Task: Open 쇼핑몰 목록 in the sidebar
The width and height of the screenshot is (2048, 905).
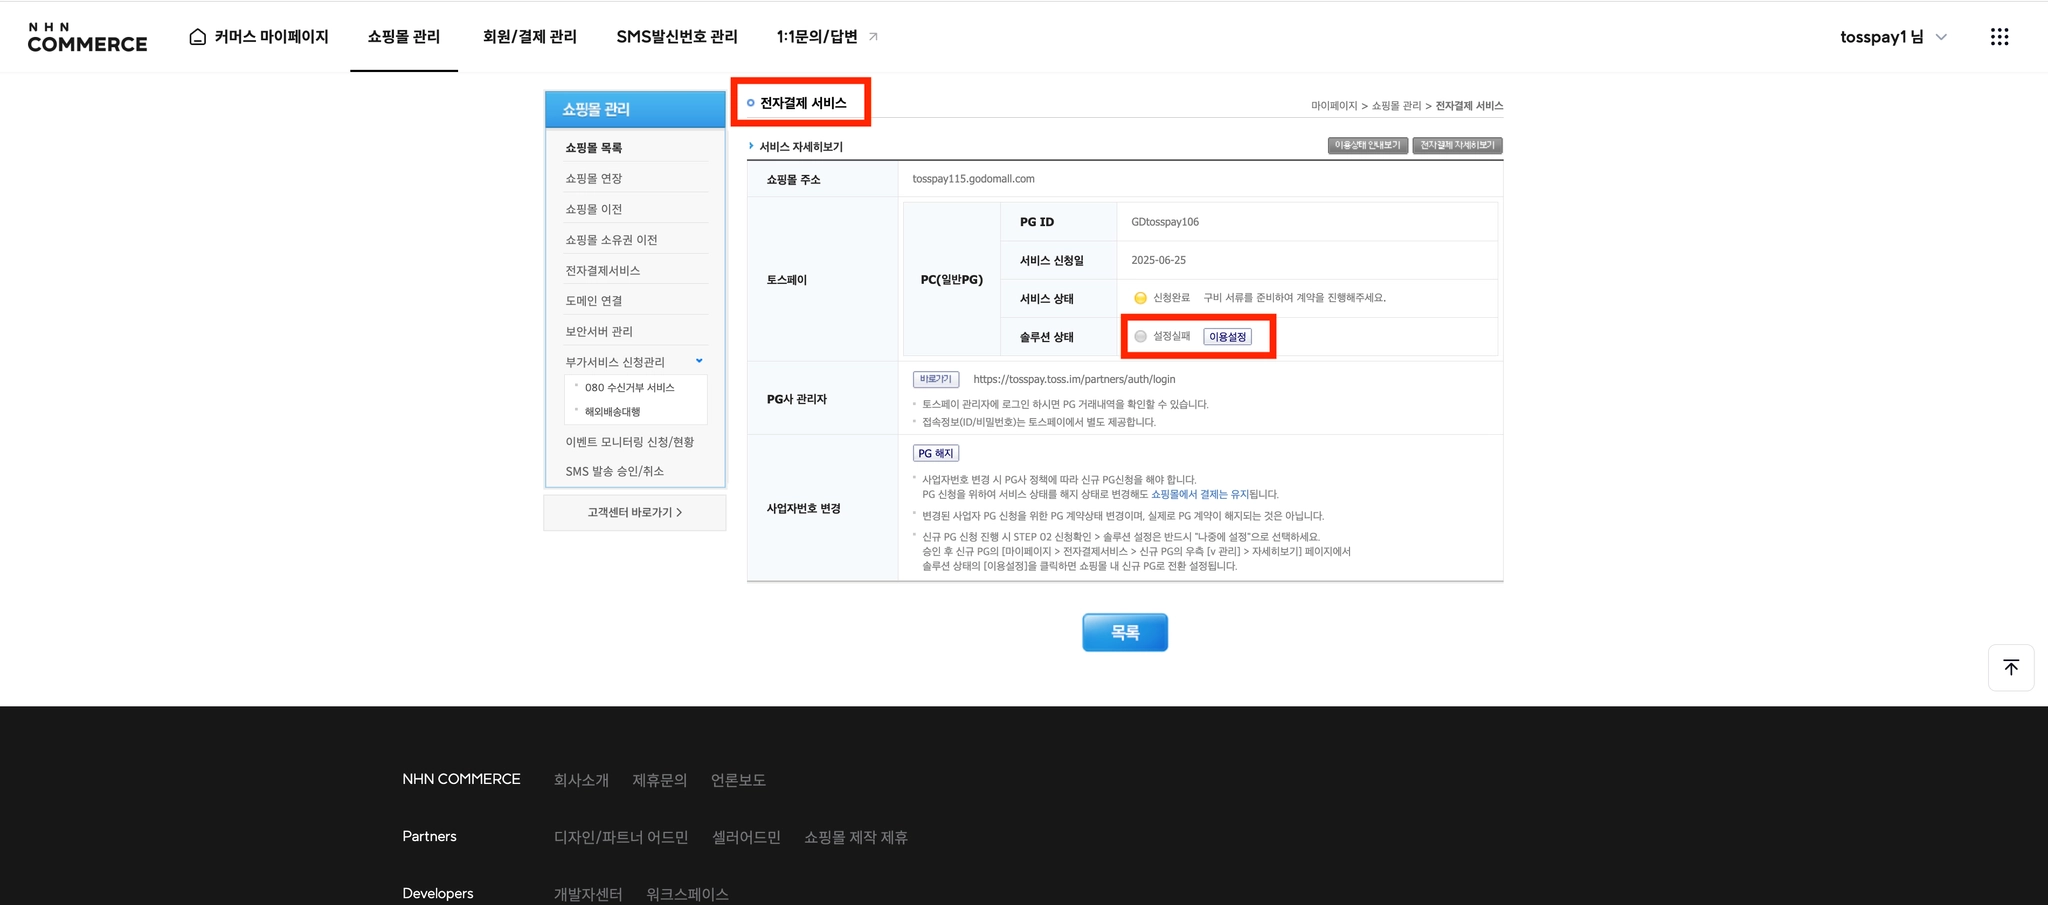Action: [x=594, y=148]
